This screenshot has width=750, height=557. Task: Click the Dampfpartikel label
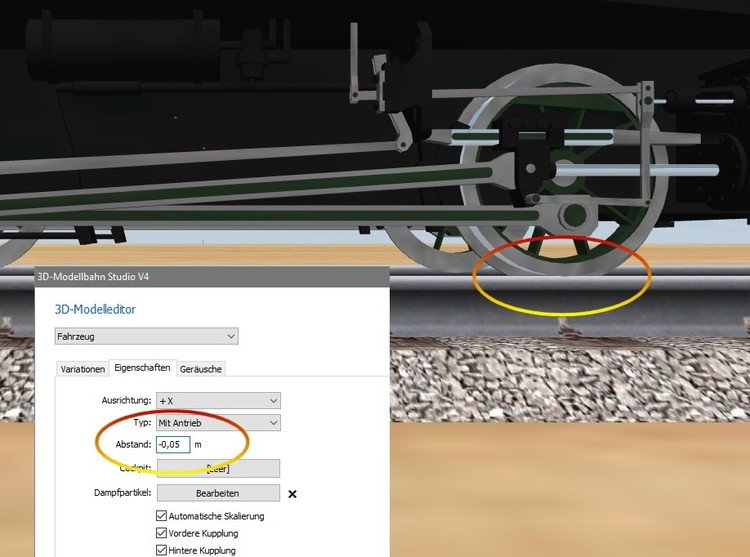coord(123,492)
